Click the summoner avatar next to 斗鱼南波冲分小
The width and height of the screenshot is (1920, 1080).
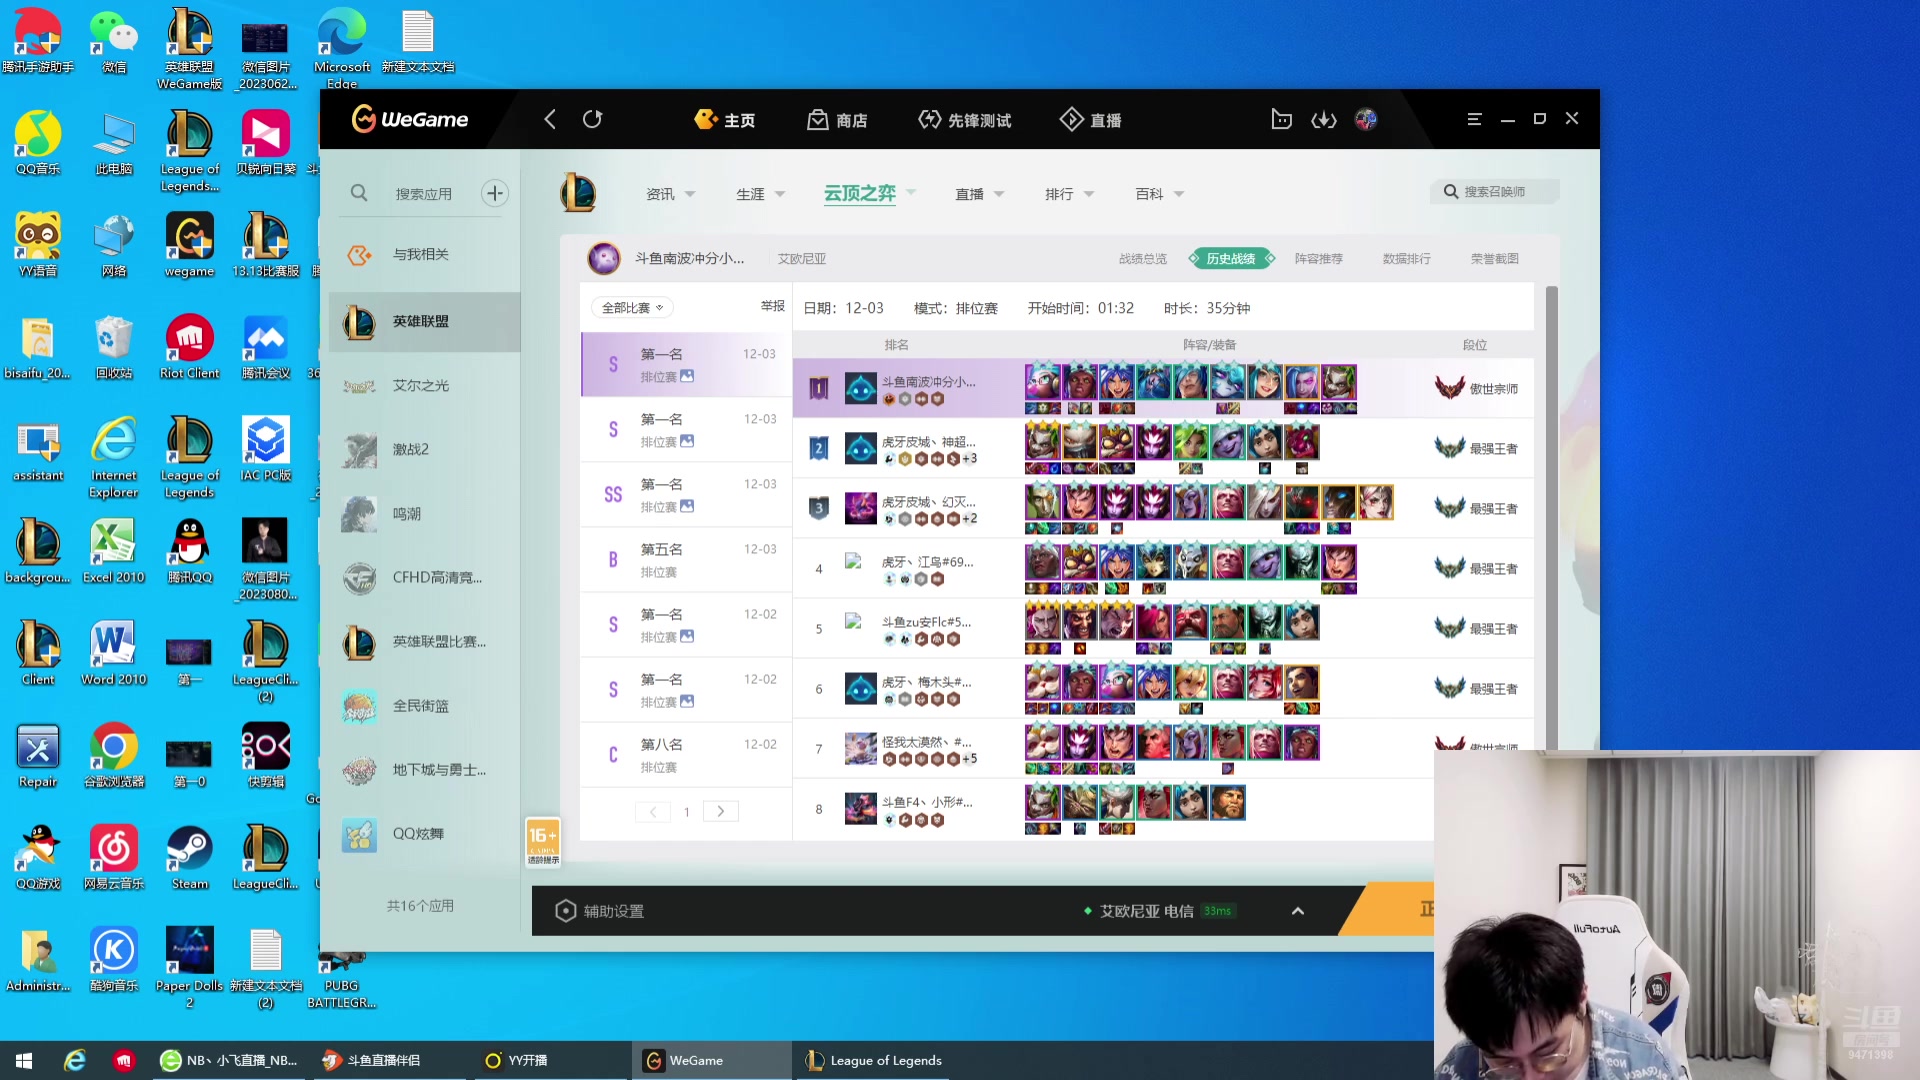coord(603,258)
